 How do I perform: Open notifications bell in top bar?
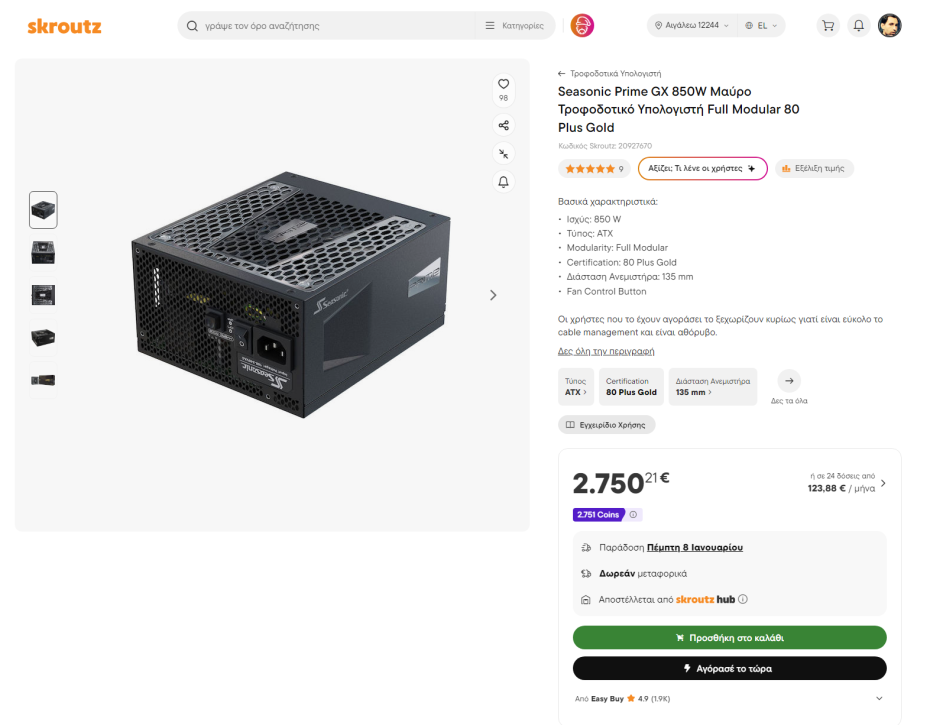pos(858,26)
